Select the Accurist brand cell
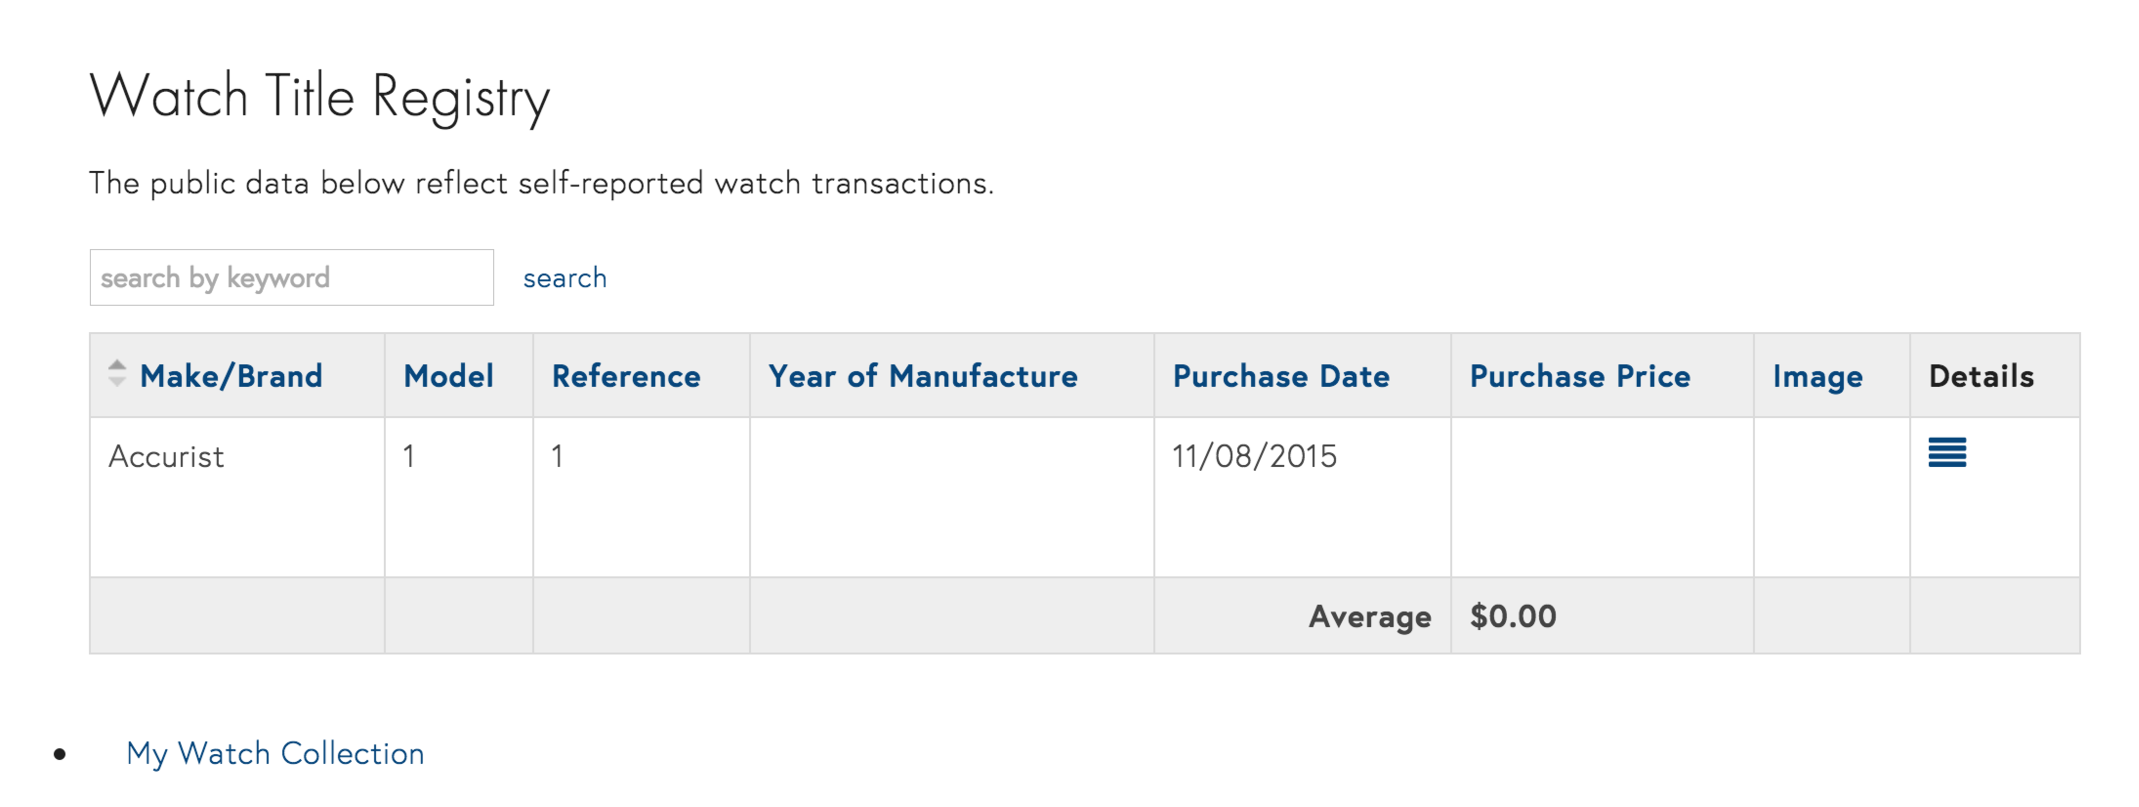This screenshot has height=807, width=2139. 237,497
